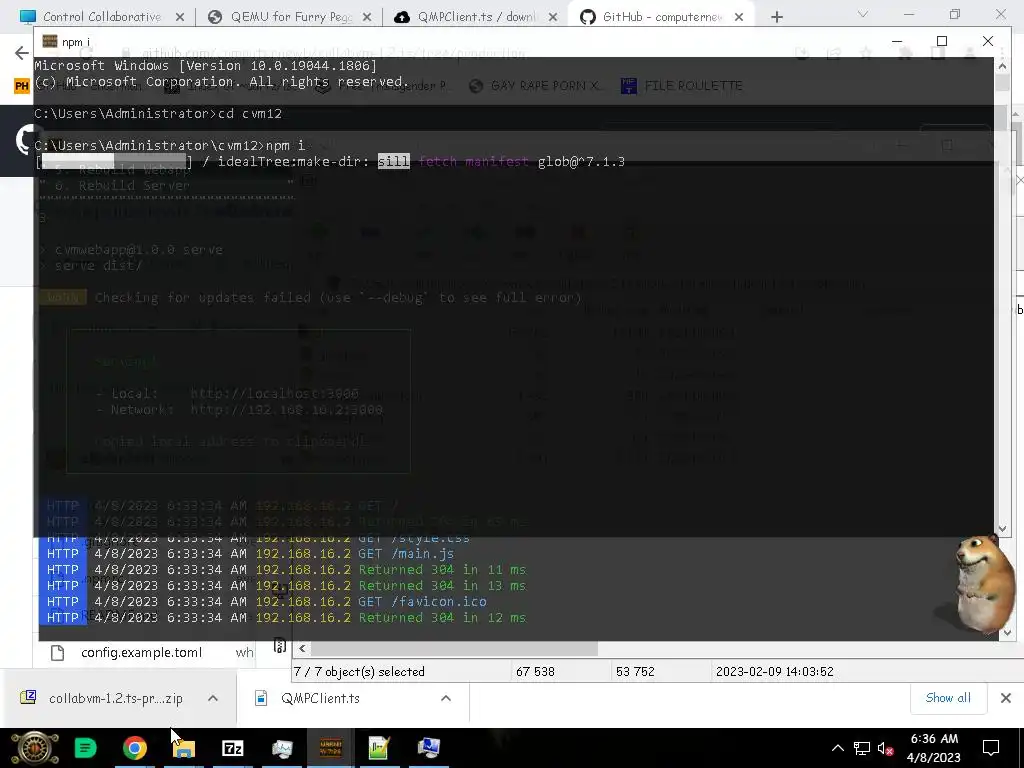The width and height of the screenshot is (1024, 768).
Task: Switch to the QMPClient.ts download tab
Action: tap(475, 16)
